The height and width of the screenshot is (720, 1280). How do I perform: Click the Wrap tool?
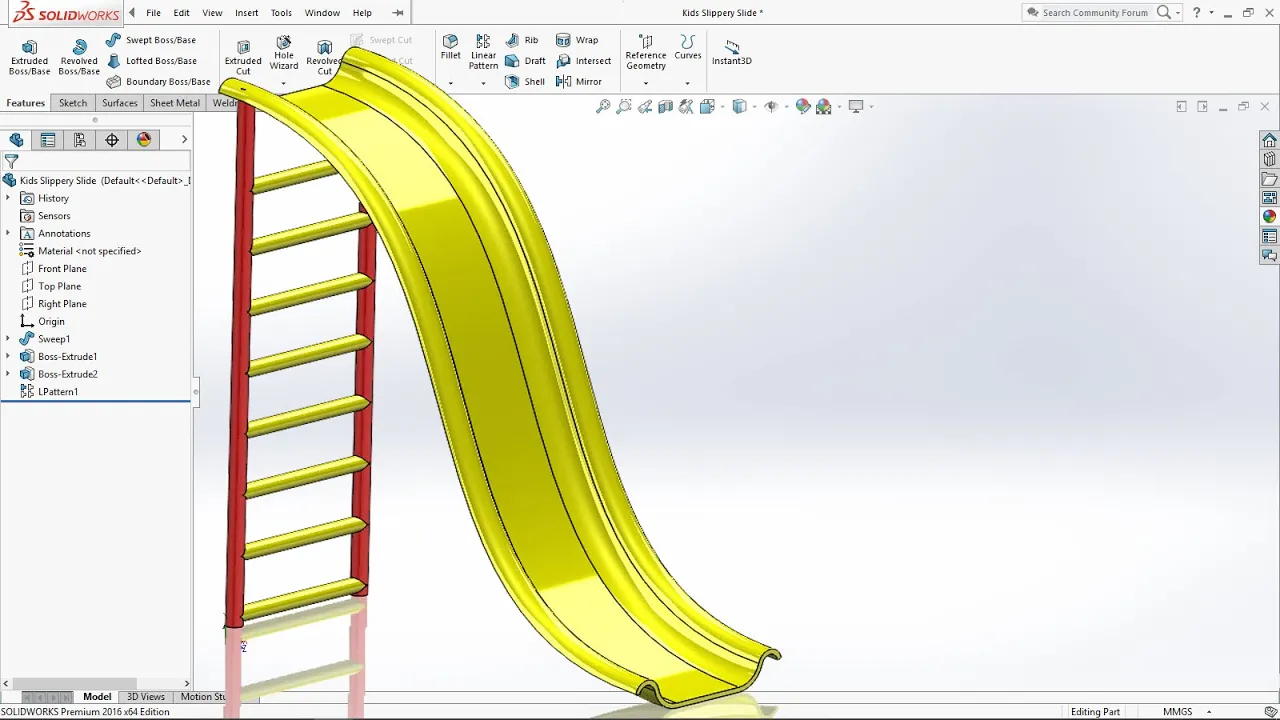click(577, 40)
